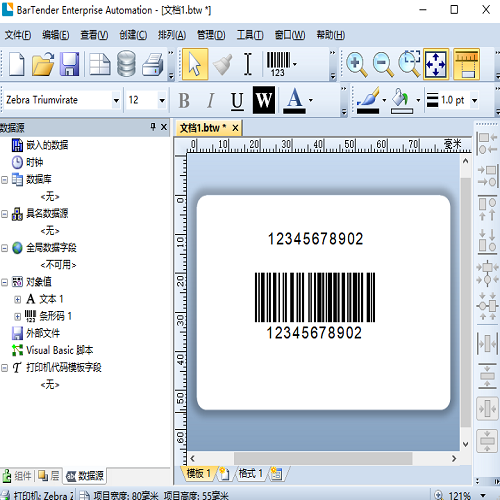The width and height of the screenshot is (500, 500).
Task: Switch to the 层 panel tab
Action: tap(49, 476)
